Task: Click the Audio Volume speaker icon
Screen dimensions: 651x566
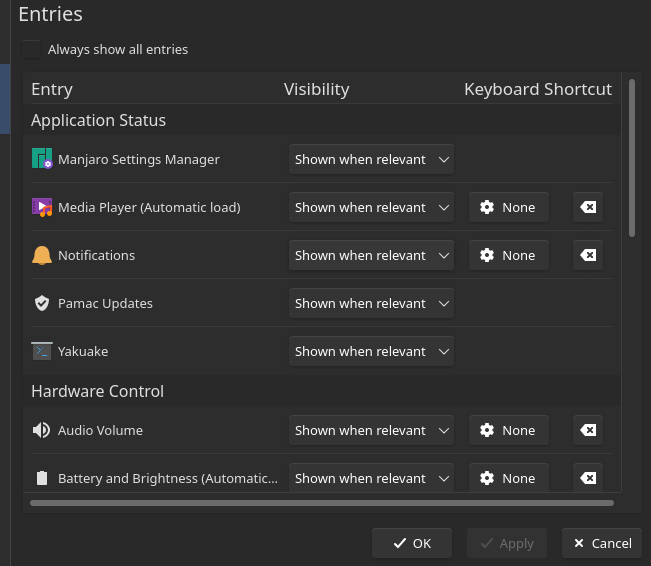Action: [x=42, y=430]
